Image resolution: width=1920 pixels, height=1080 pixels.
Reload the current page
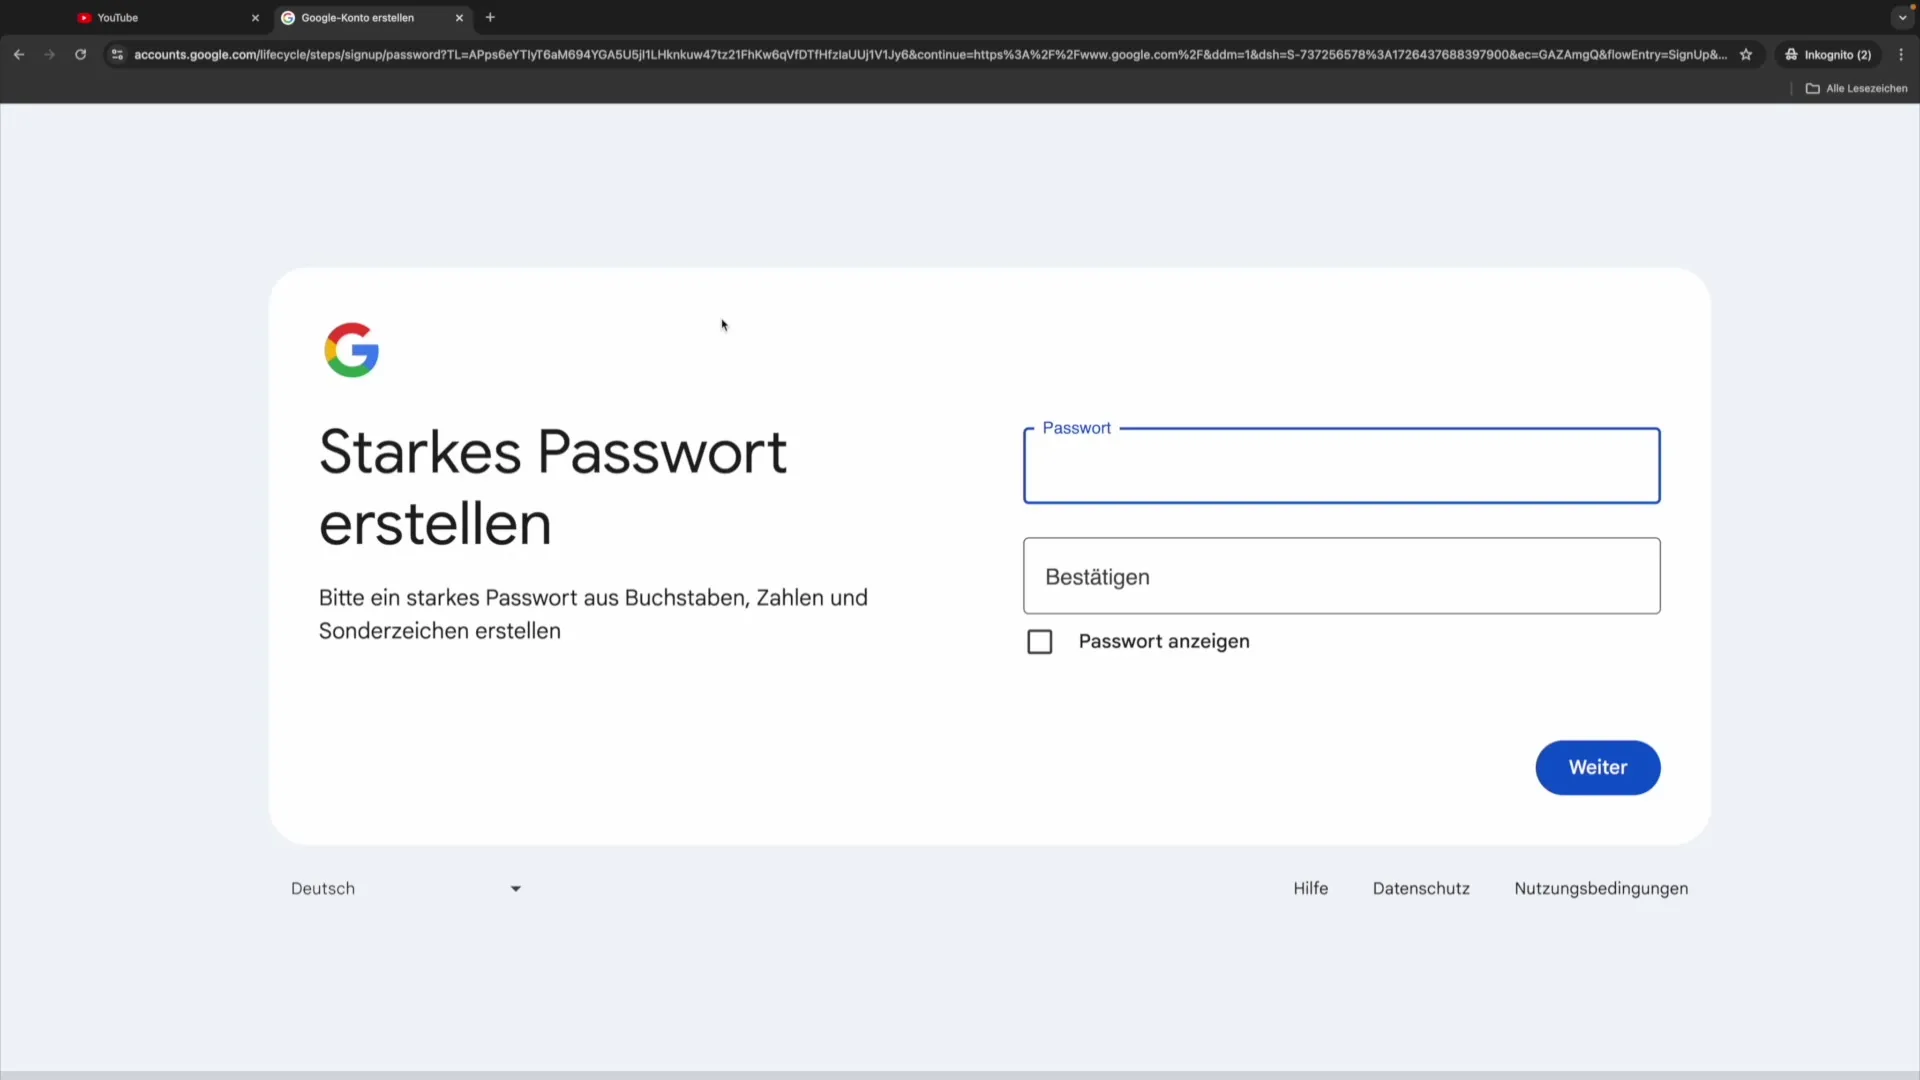tap(81, 55)
